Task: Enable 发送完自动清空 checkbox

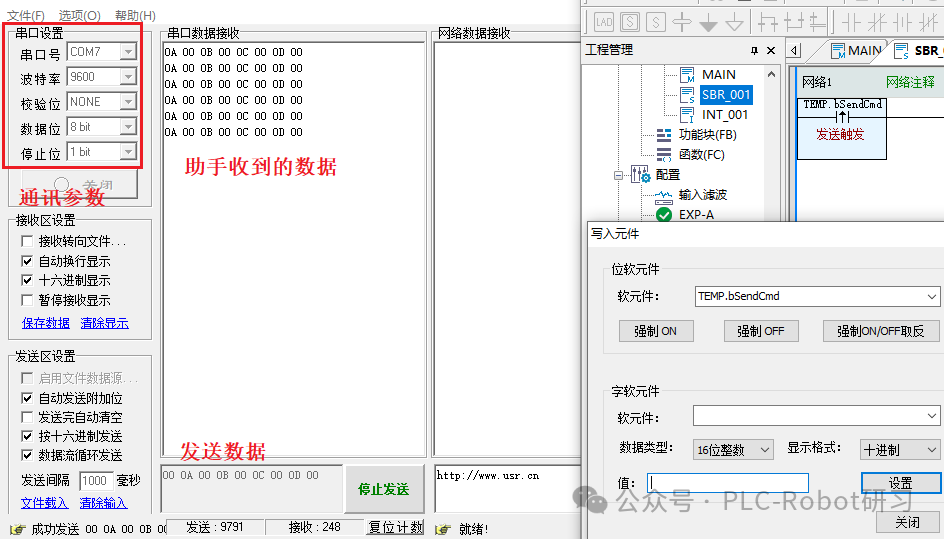Action: pyautogui.click(x=27, y=417)
